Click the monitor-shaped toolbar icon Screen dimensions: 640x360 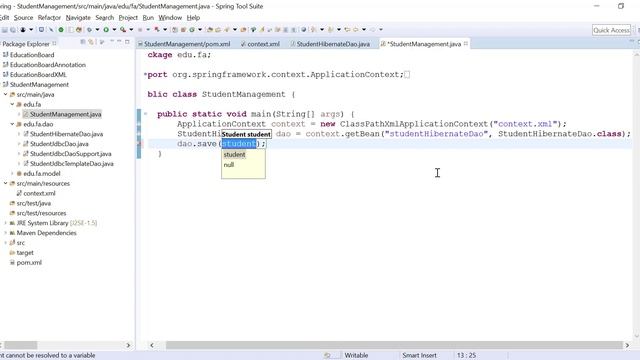click(41, 29)
